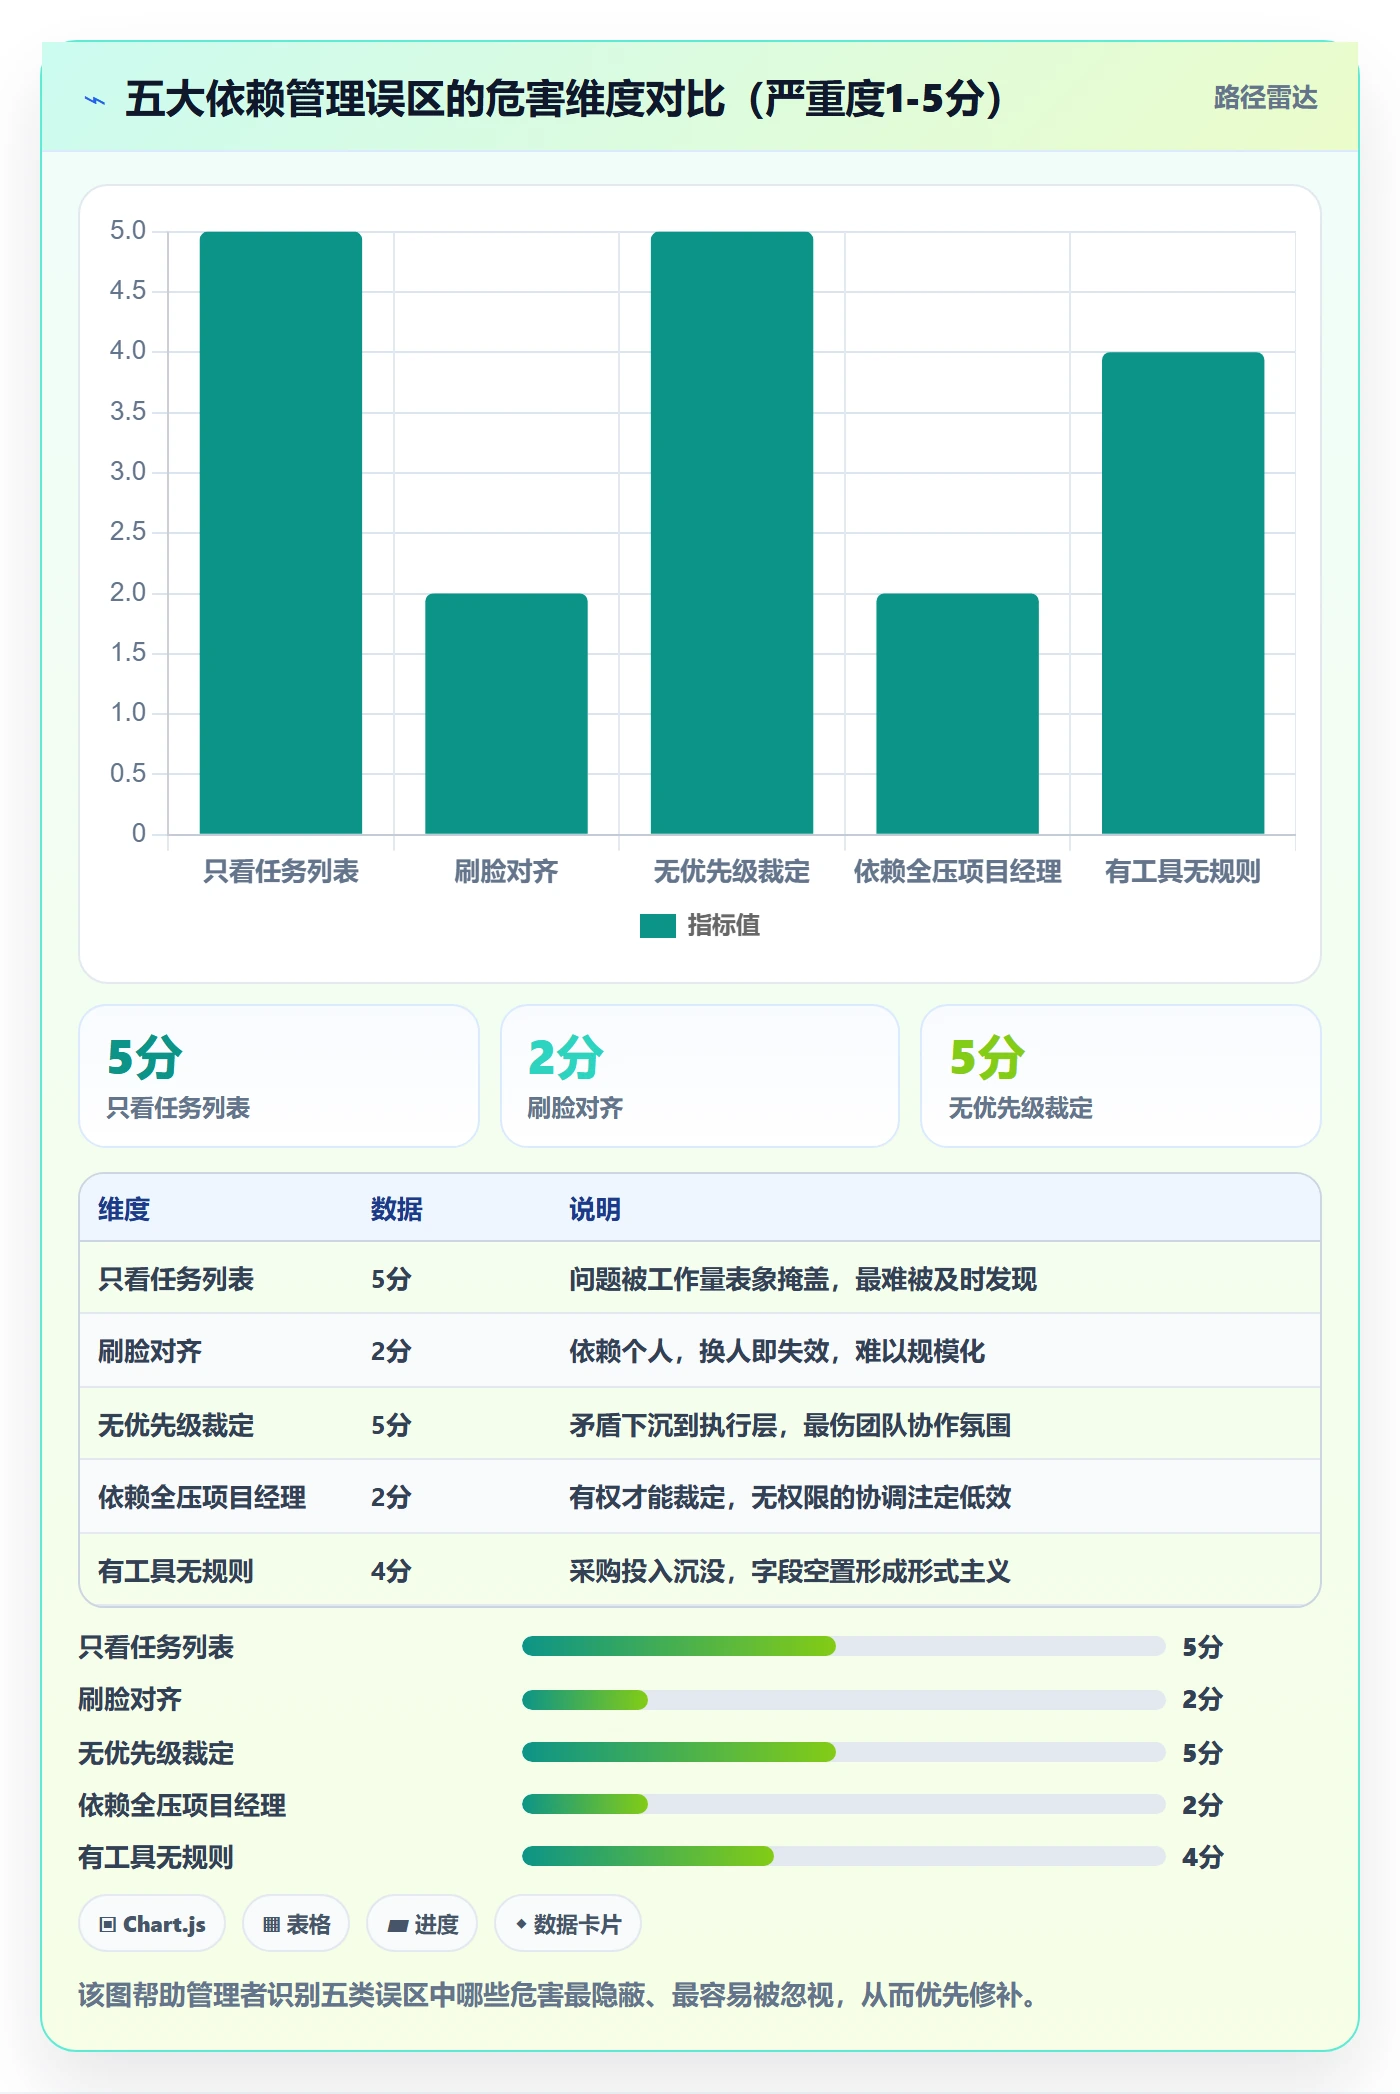Select the 刷脸对齐 cell in the table
The height and width of the screenshot is (2094, 1400).
150,1351
